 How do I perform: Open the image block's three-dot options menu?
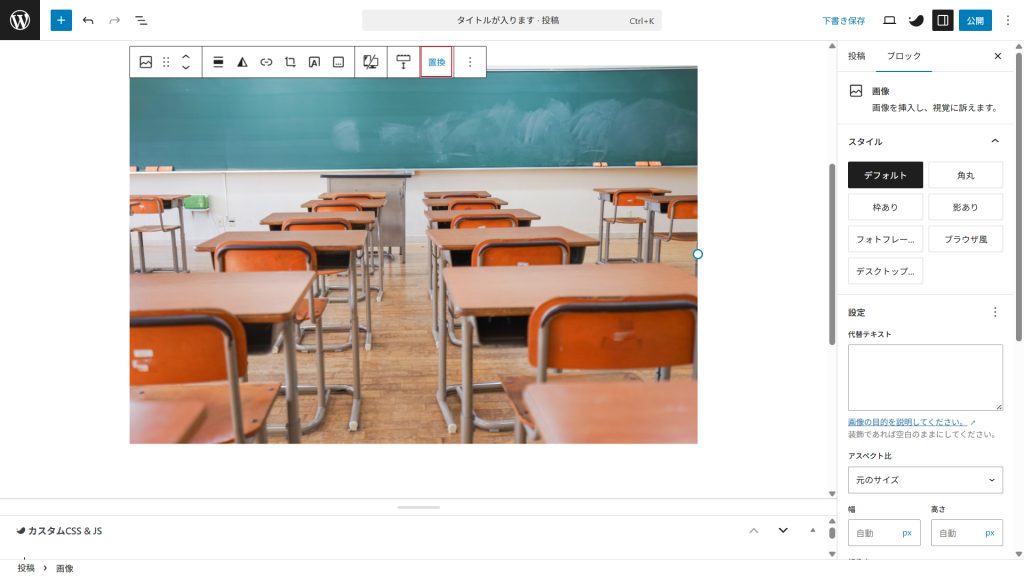click(470, 62)
